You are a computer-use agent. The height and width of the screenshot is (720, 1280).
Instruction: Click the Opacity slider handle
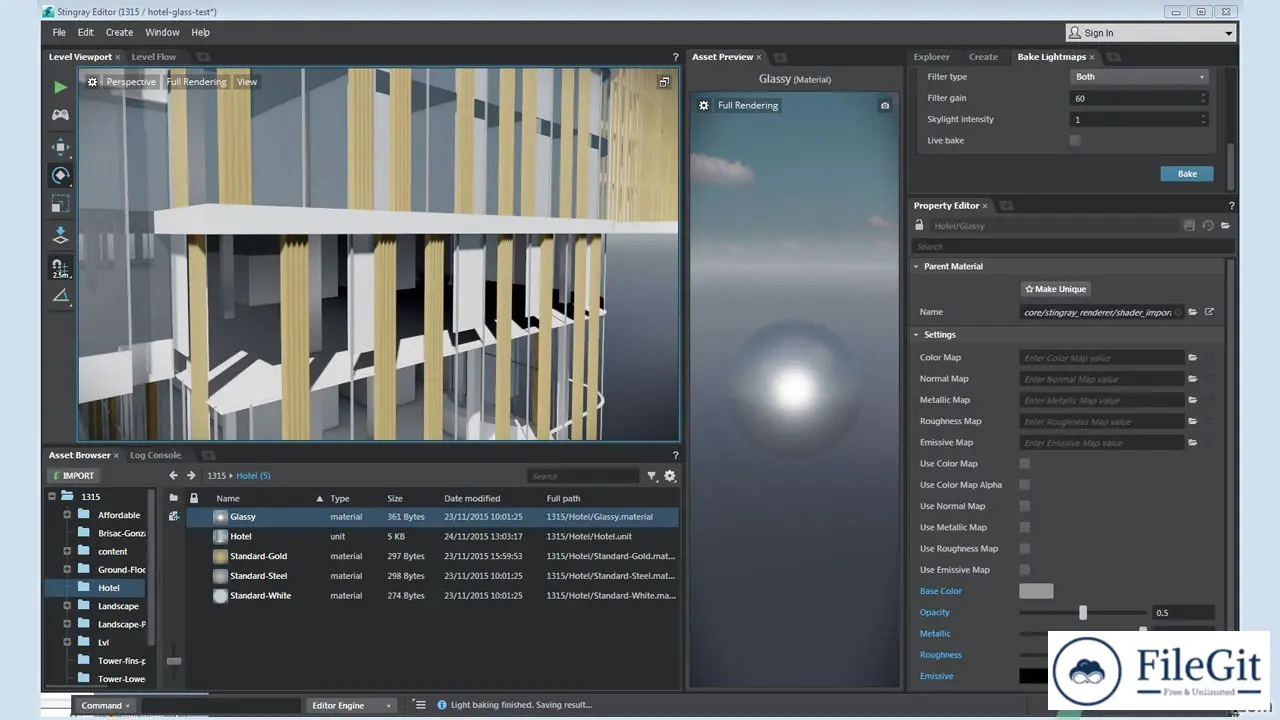1083,612
